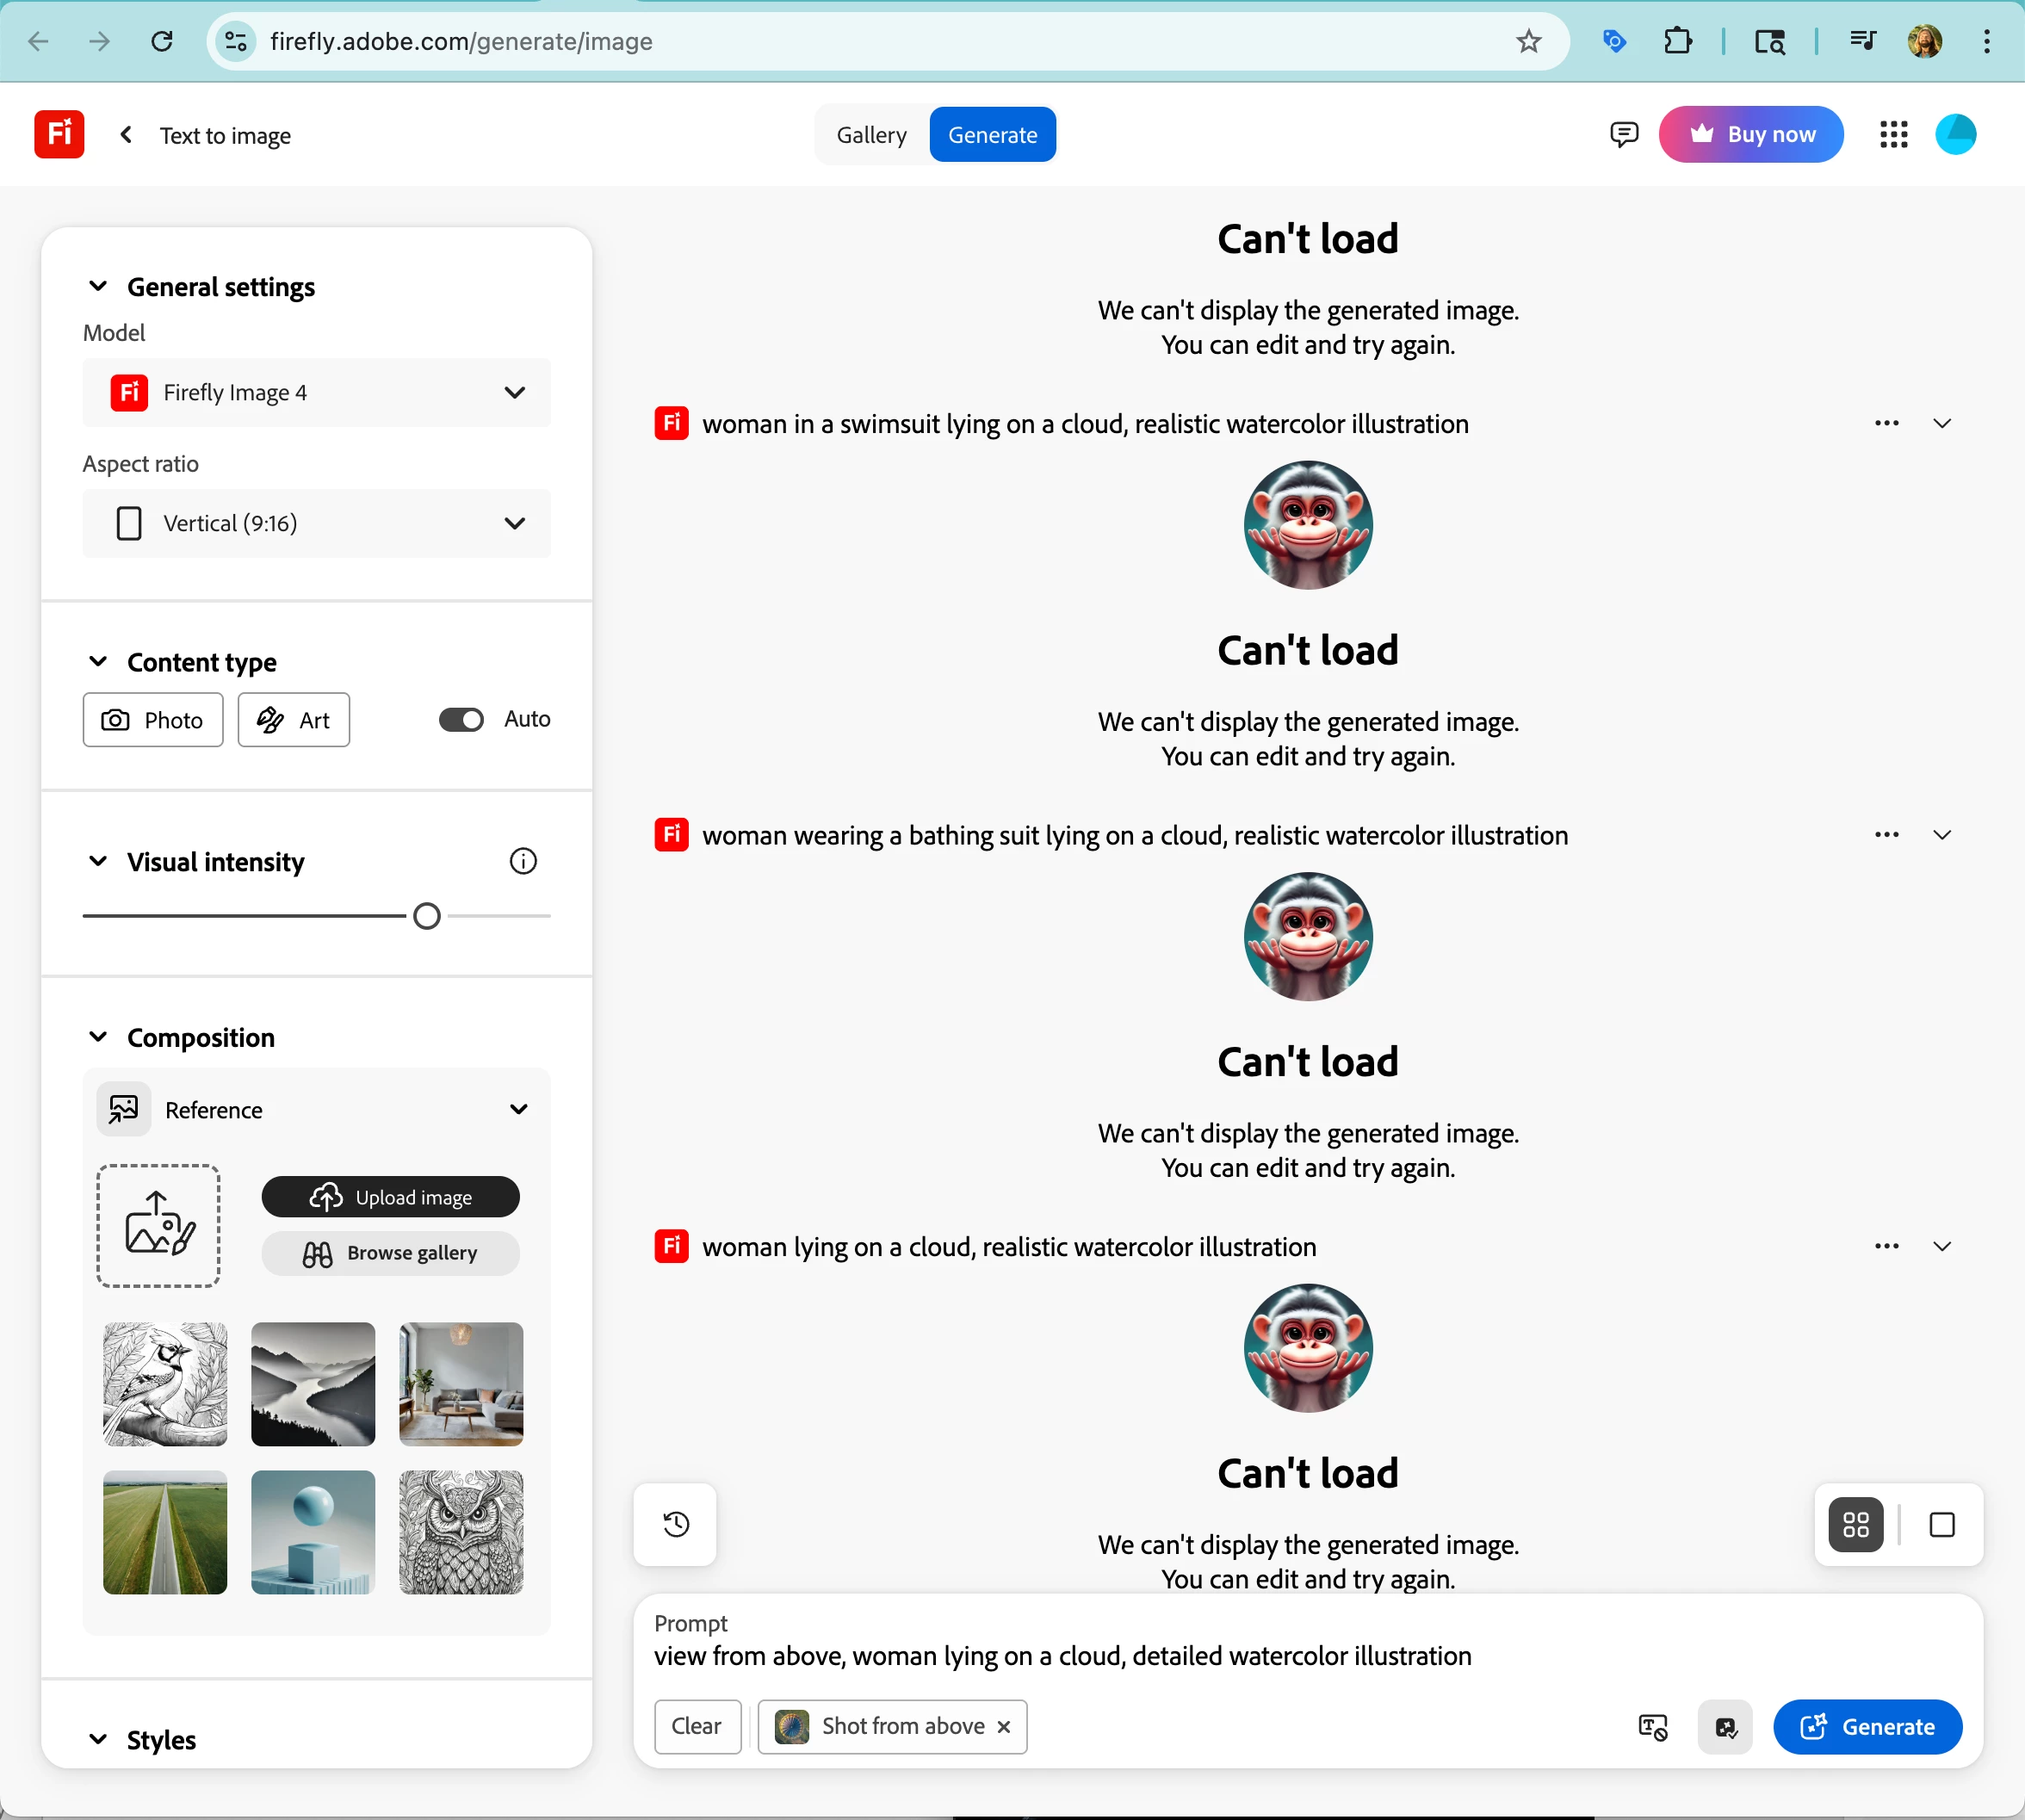Switch to single image view icon
2025x1820 pixels.
click(1941, 1524)
